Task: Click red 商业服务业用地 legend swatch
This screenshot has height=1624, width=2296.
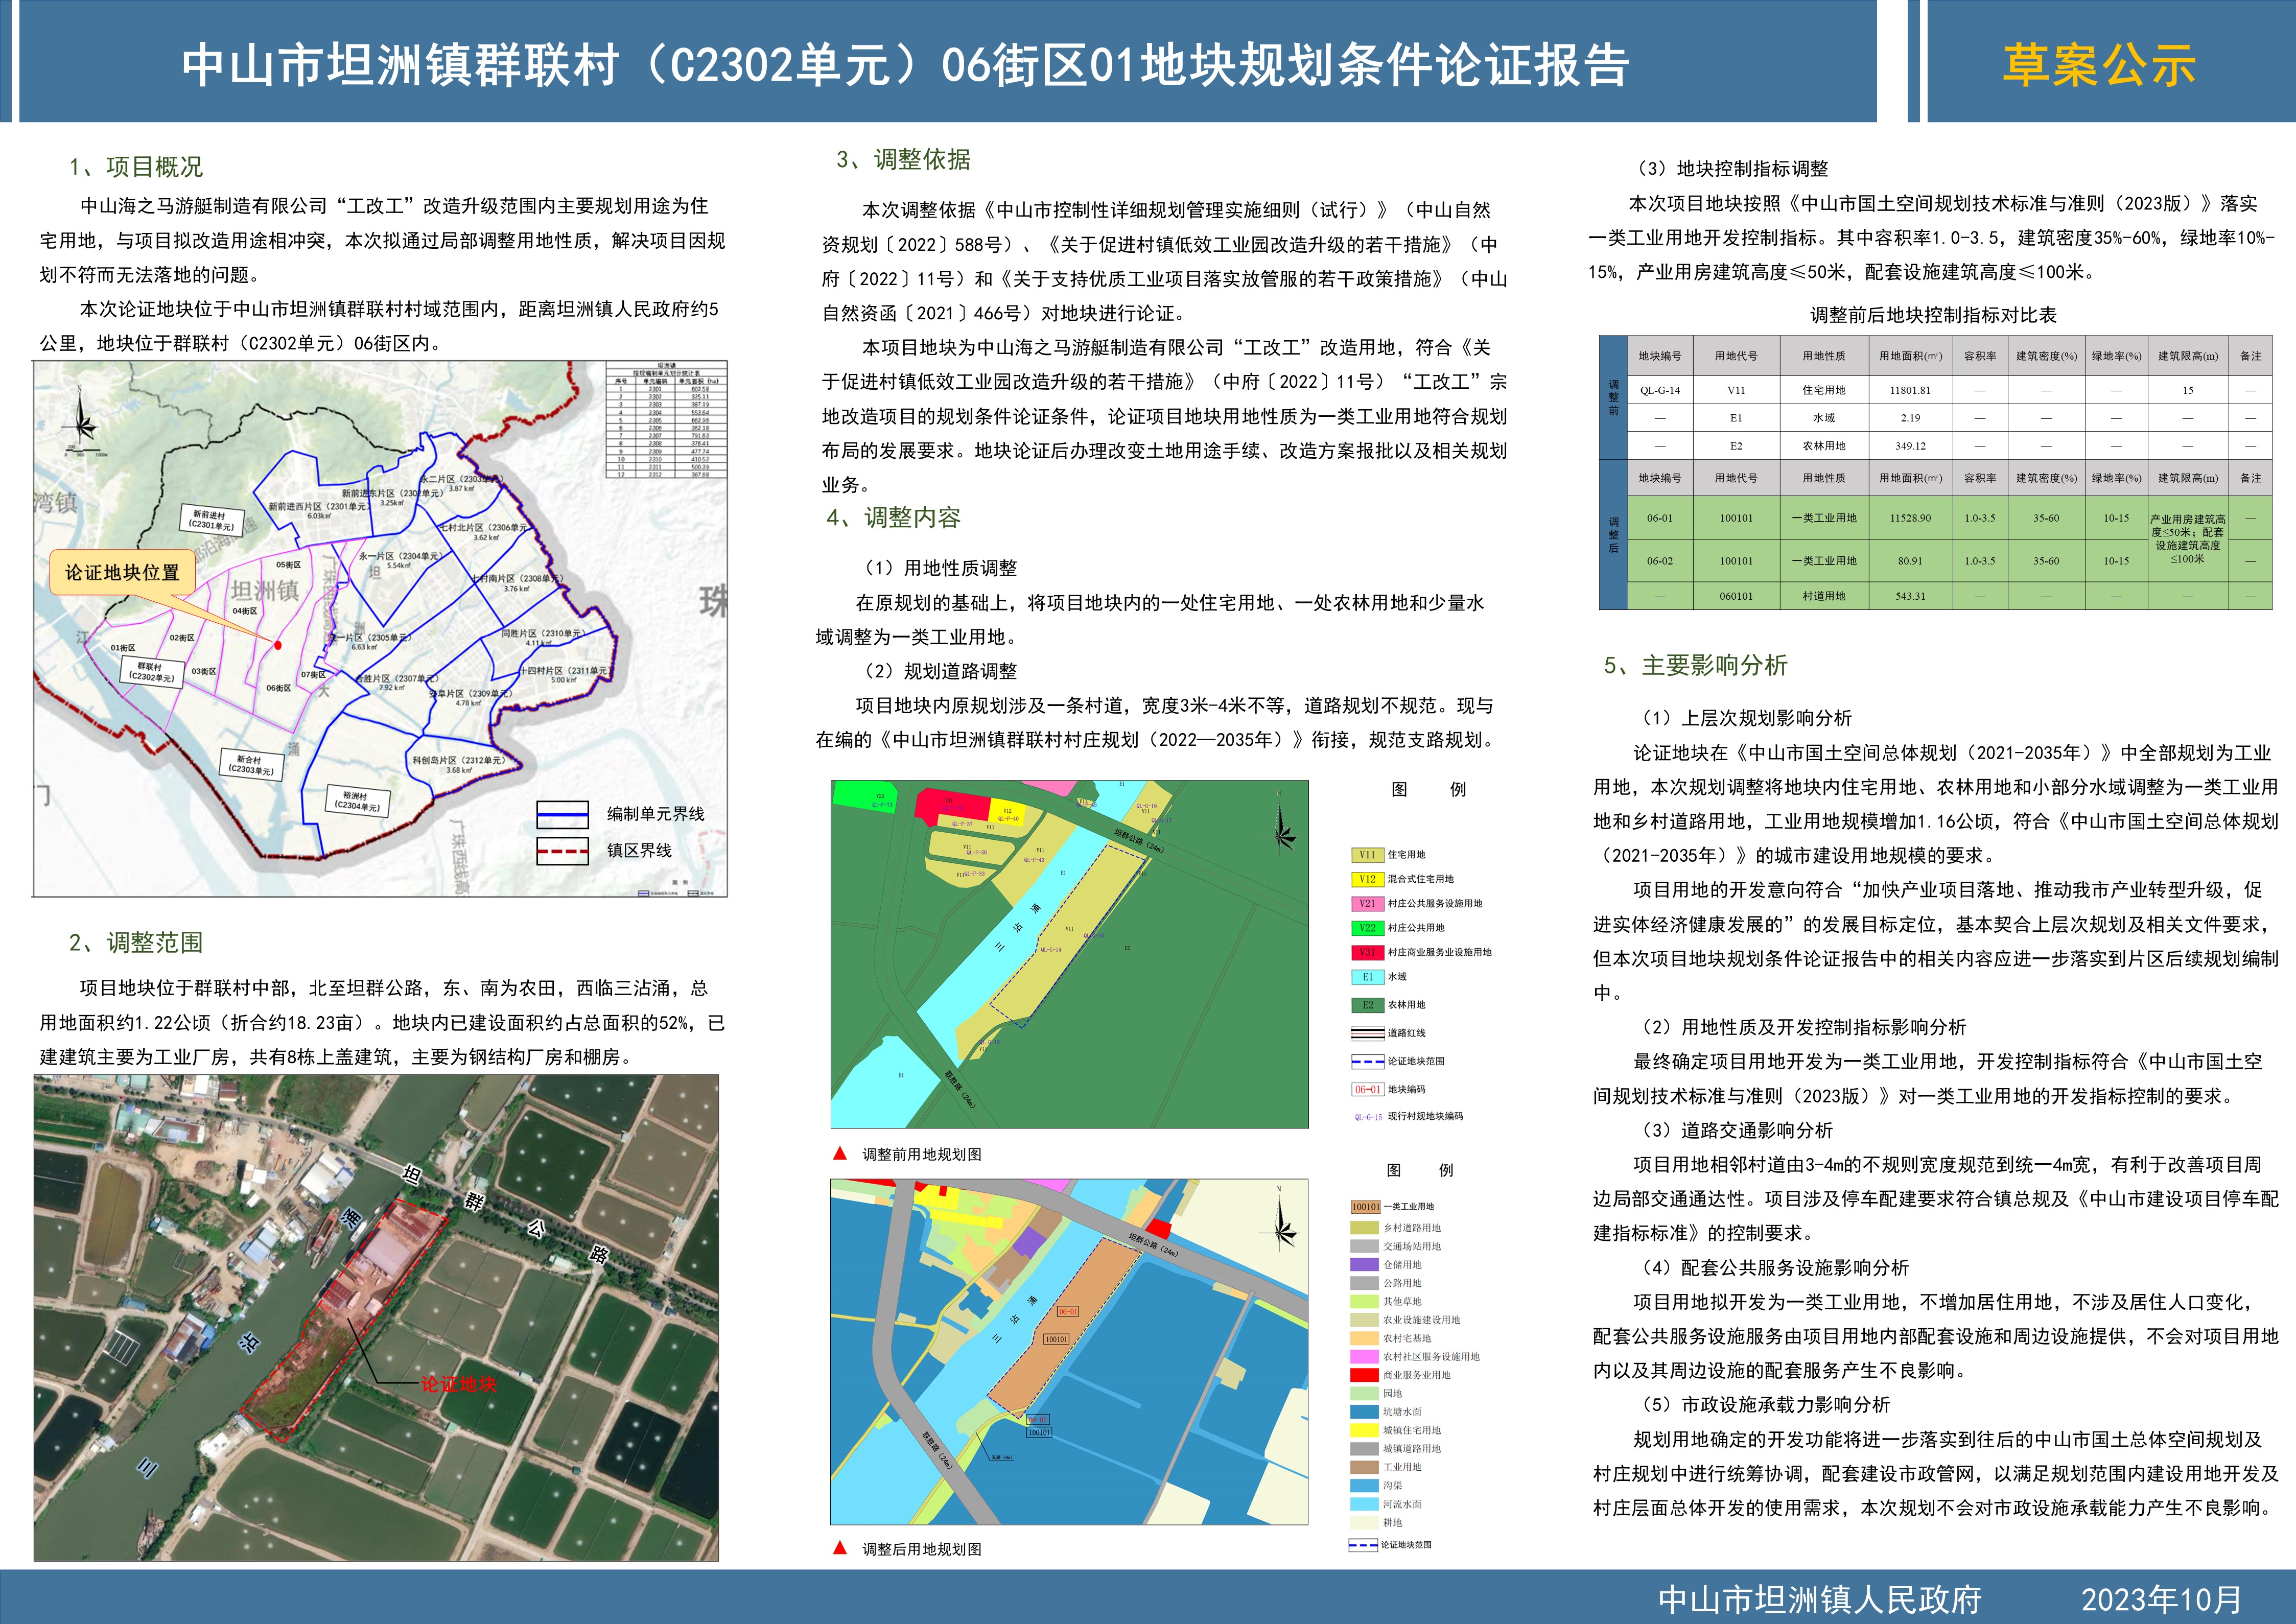Action: click(x=1364, y=1375)
